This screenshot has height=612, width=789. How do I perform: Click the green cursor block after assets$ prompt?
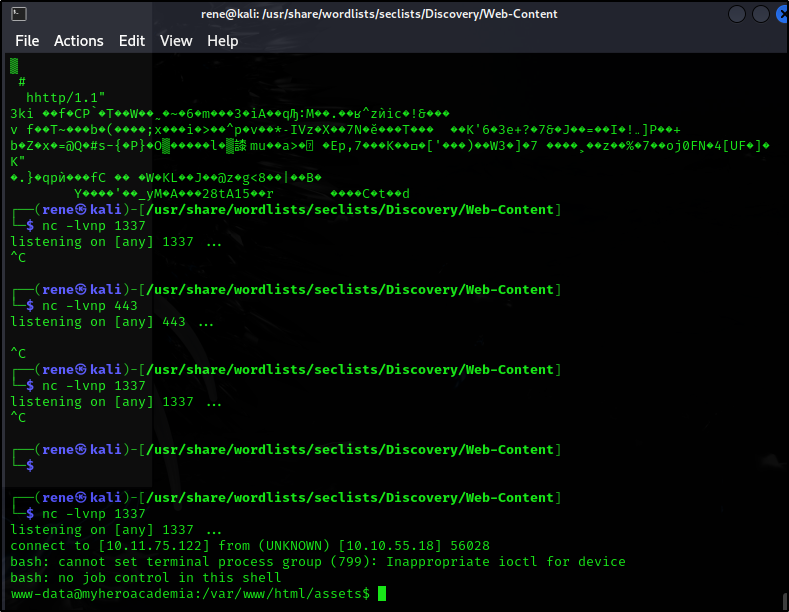click(381, 594)
